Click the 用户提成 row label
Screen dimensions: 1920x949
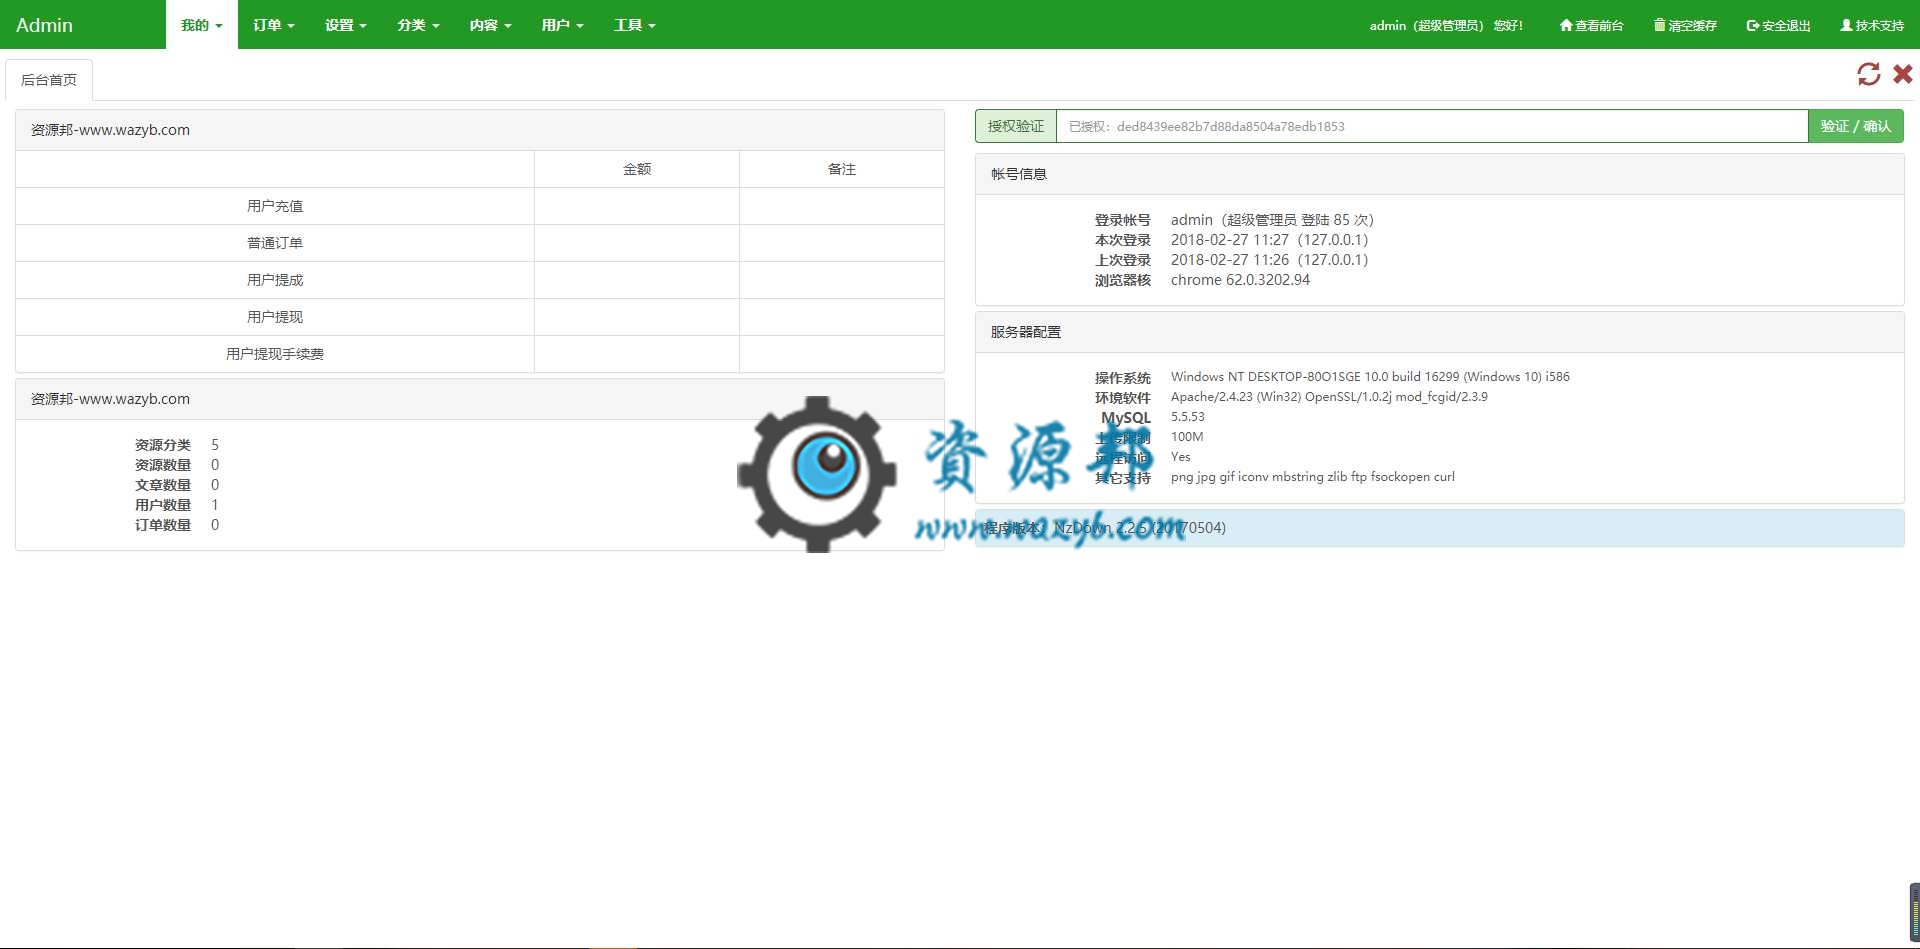tap(275, 280)
